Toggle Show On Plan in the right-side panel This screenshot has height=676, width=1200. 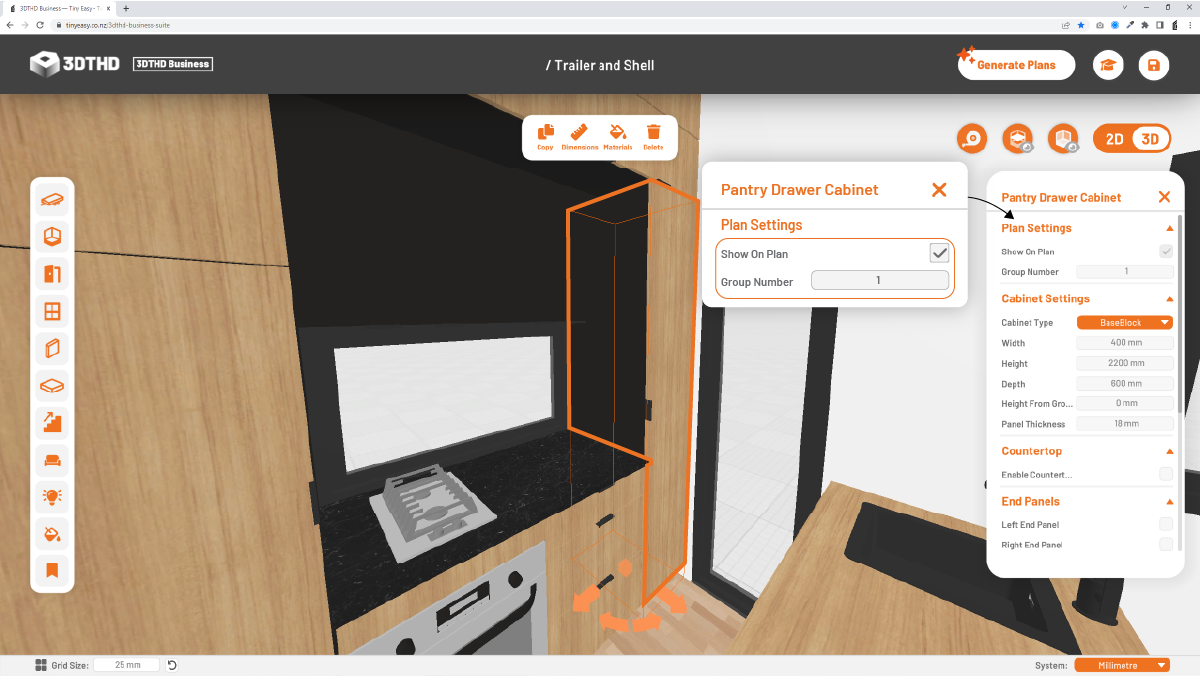[1166, 252]
